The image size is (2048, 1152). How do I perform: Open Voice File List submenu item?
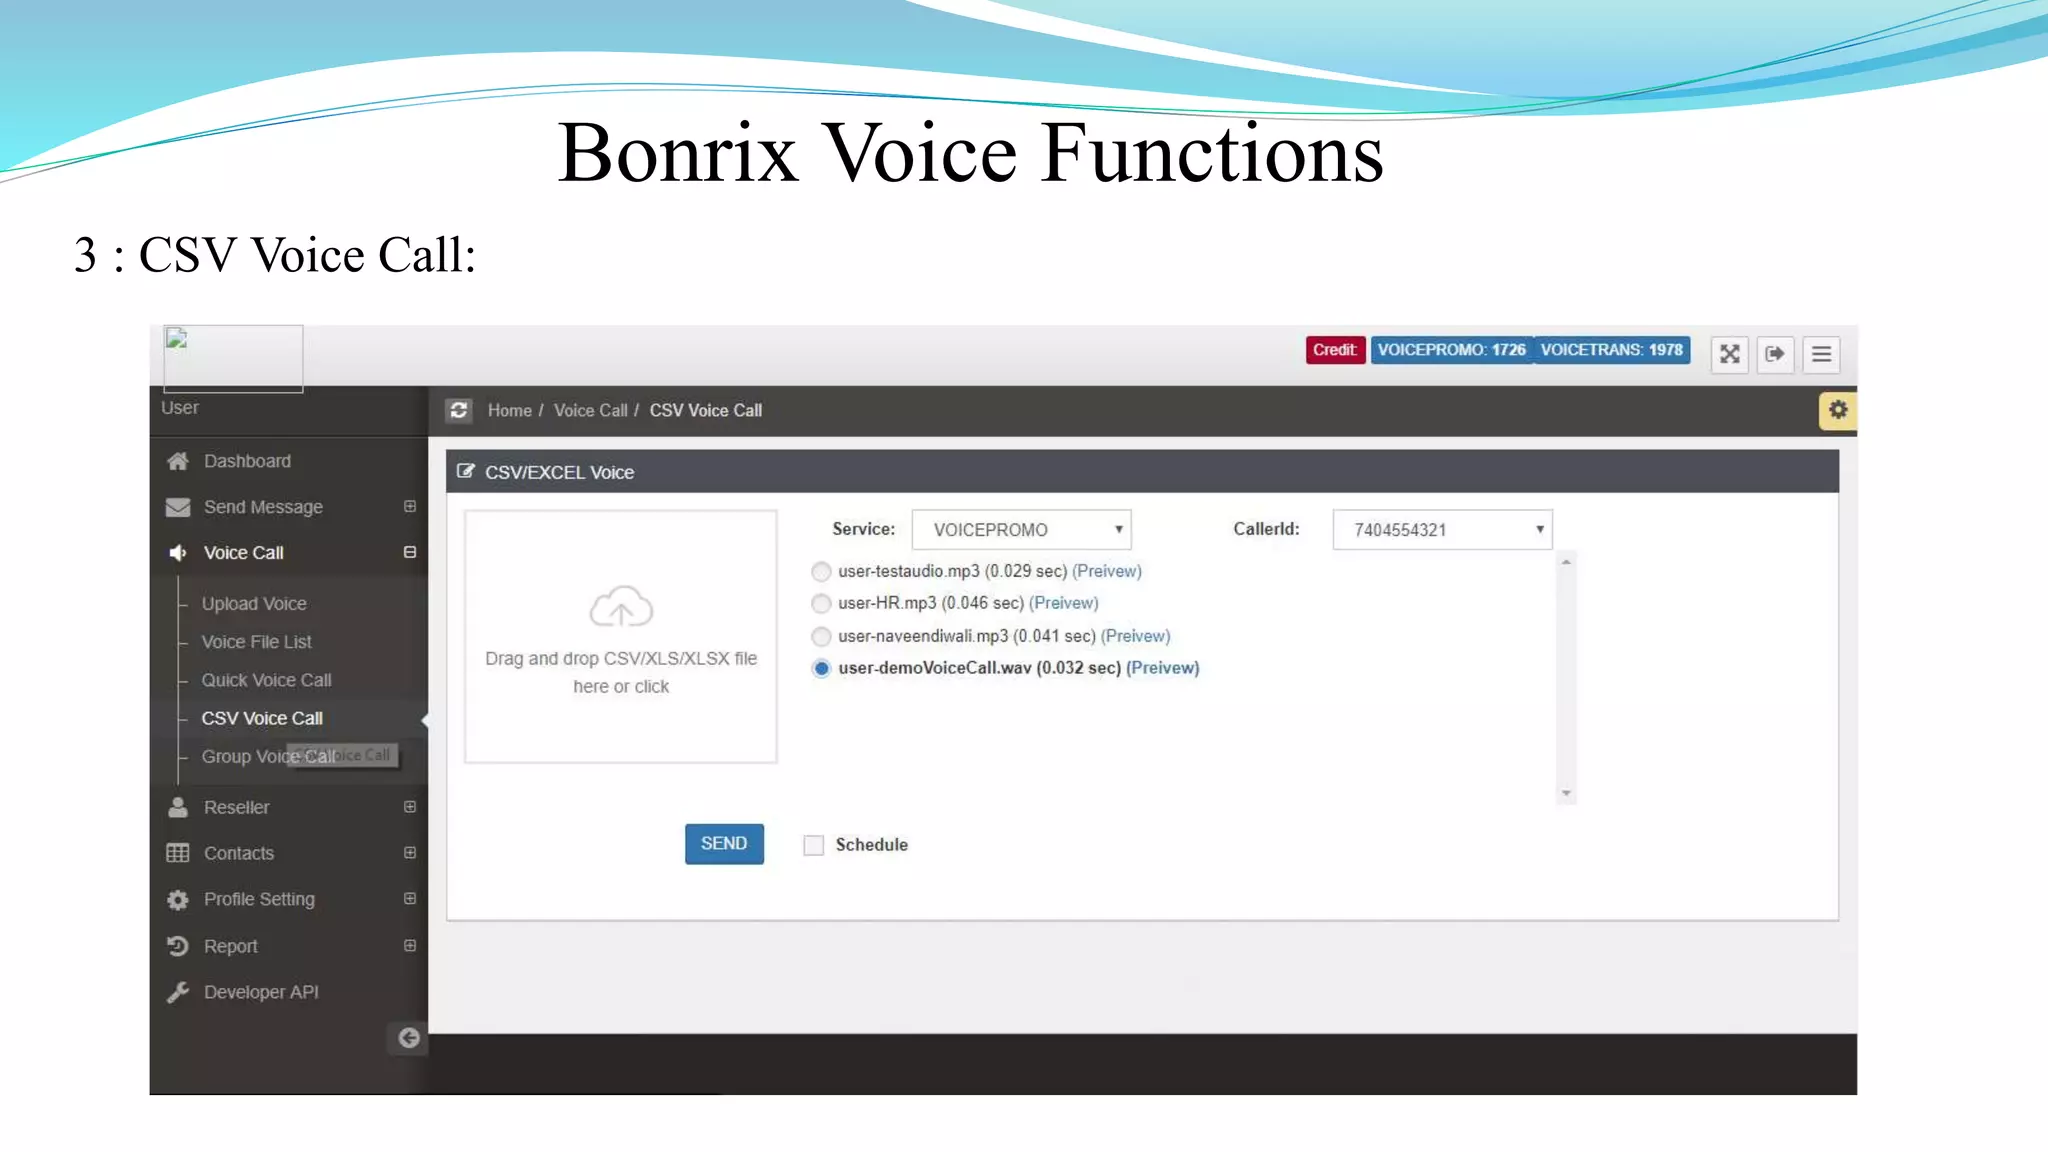pos(257,642)
